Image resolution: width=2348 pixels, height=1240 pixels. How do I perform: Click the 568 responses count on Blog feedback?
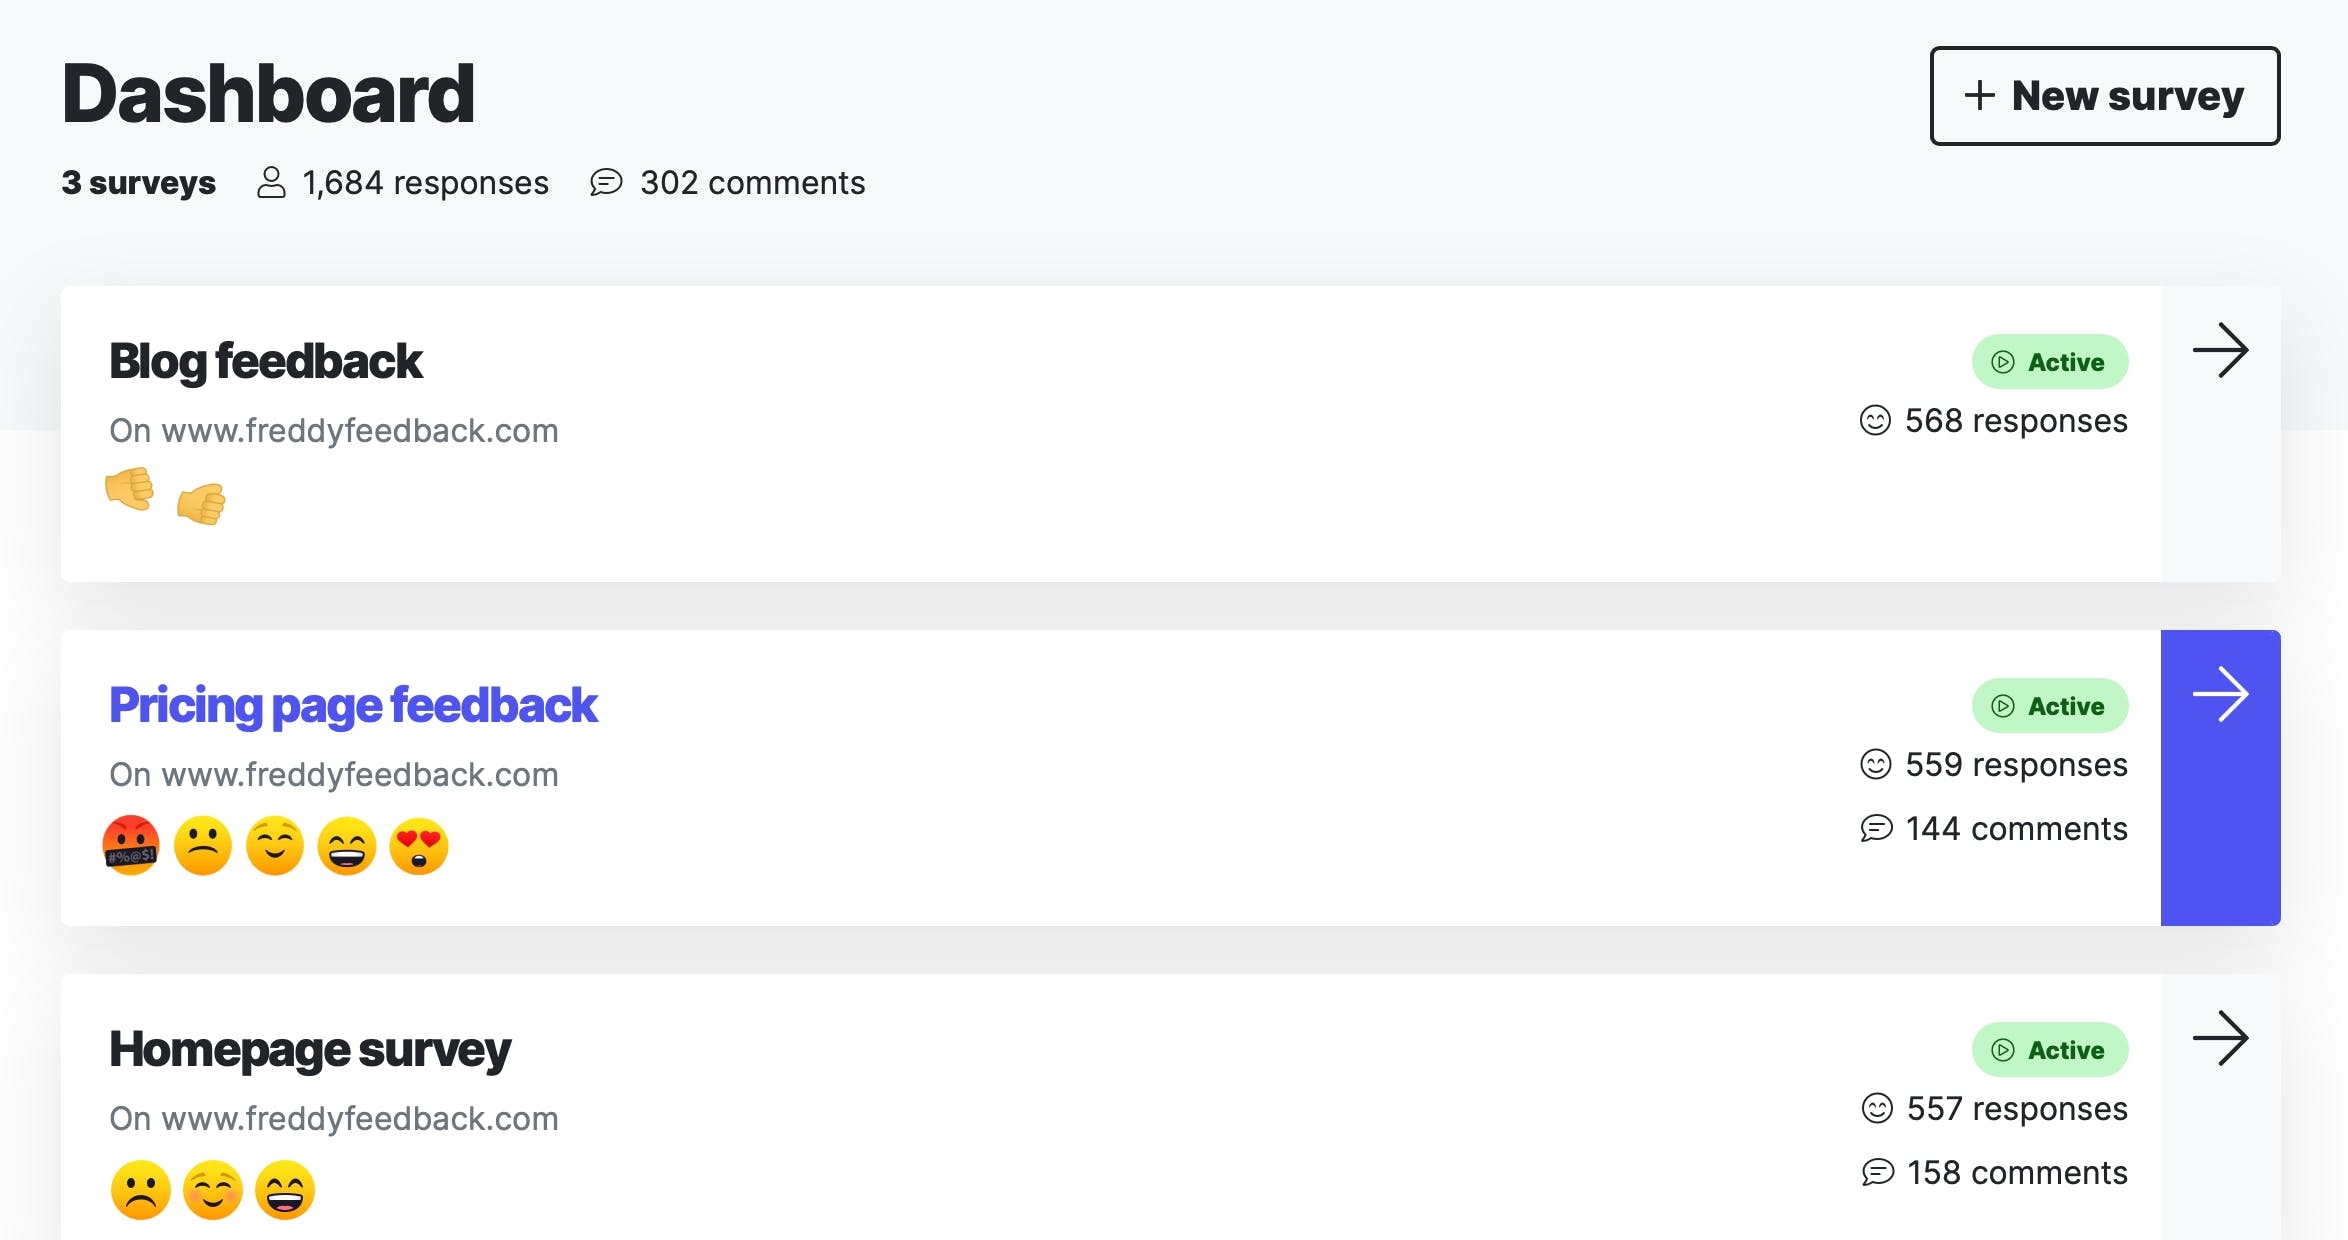(x=1993, y=421)
